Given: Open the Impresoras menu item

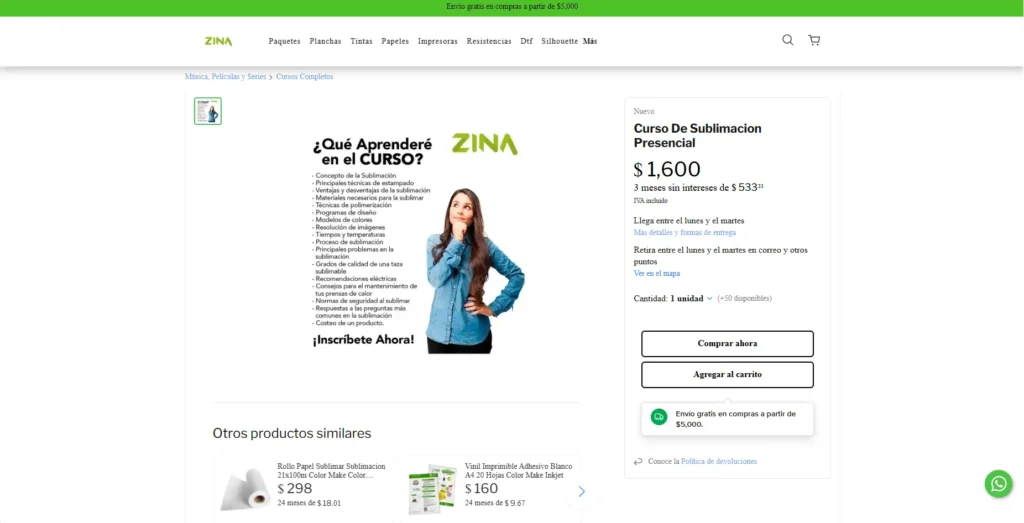Looking at the screenshot, I should (438, 41).
